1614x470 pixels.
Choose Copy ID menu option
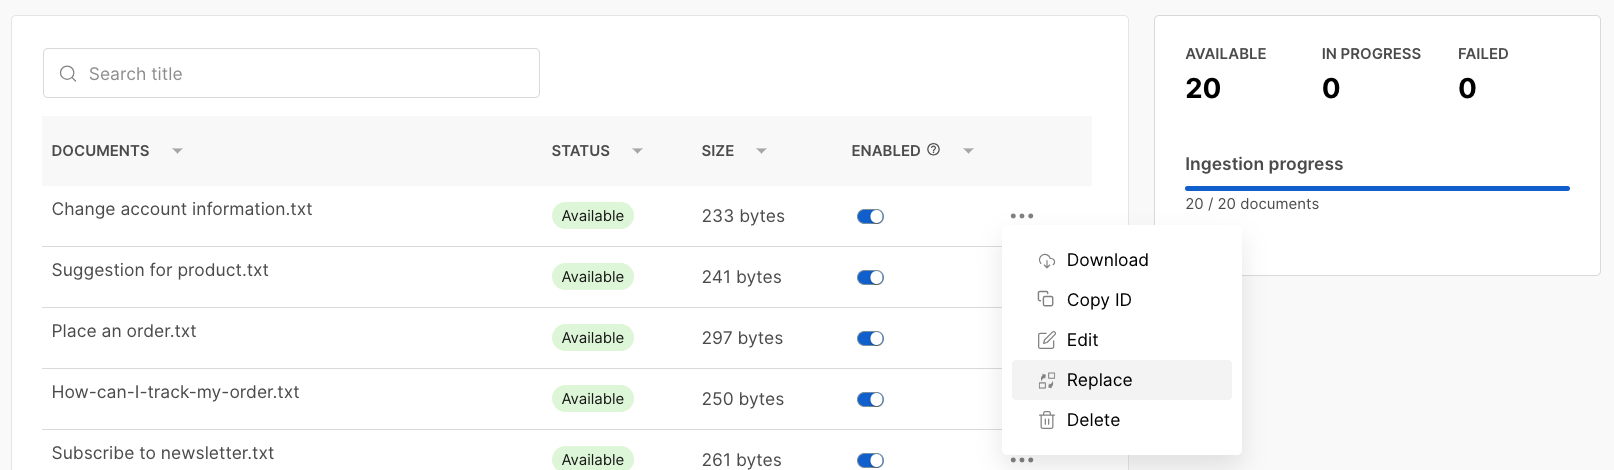pos(1099,300)
